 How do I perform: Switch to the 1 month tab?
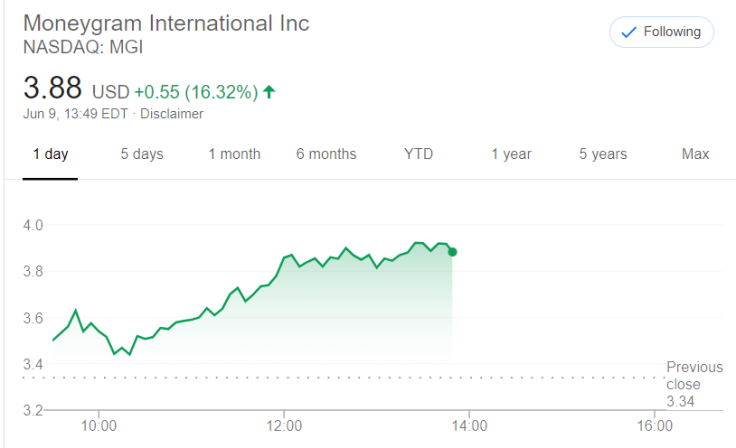point(234,154)
